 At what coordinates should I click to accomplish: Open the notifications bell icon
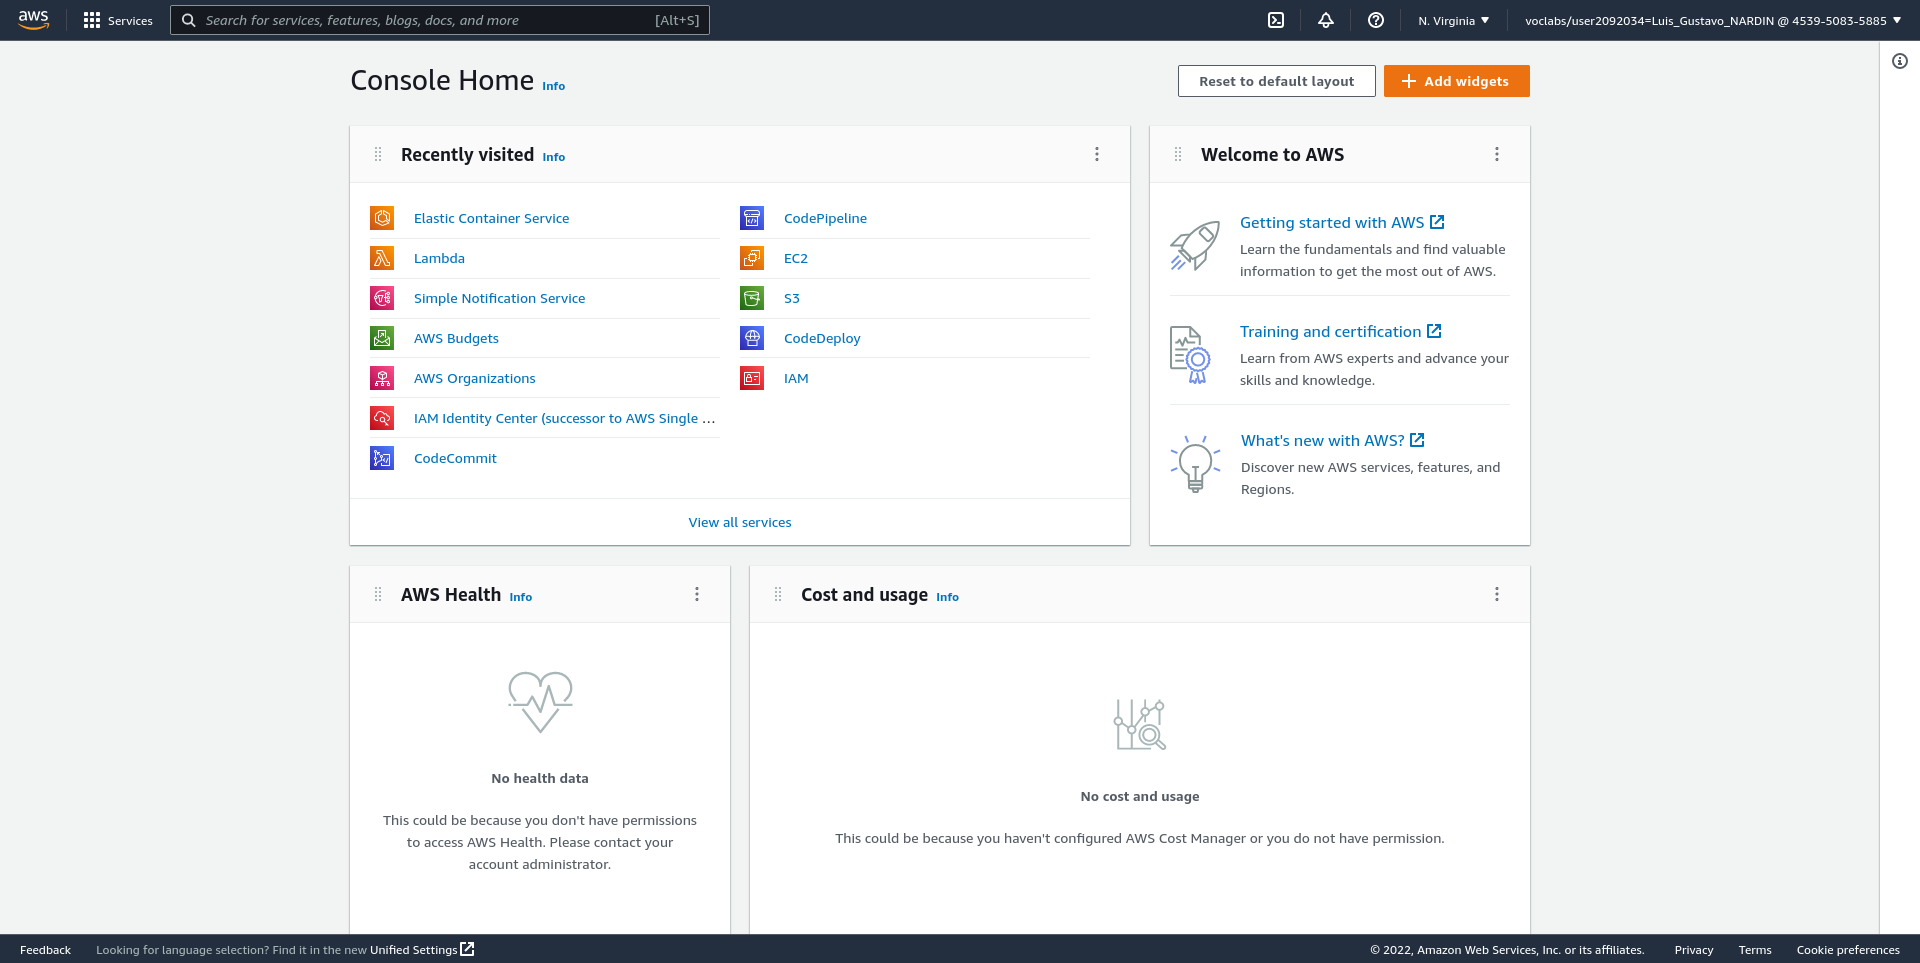[1326, 20]
